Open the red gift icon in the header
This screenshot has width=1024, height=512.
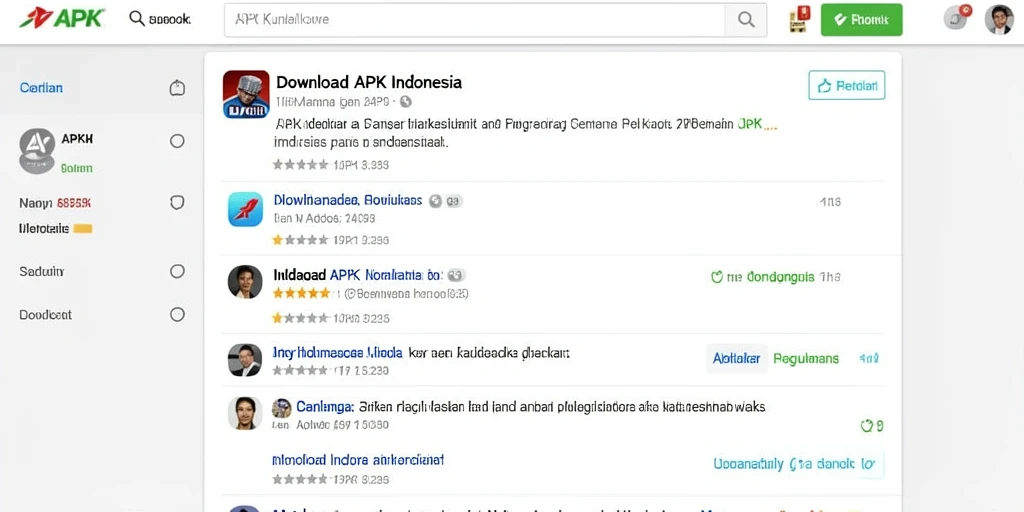pos(799,19)
